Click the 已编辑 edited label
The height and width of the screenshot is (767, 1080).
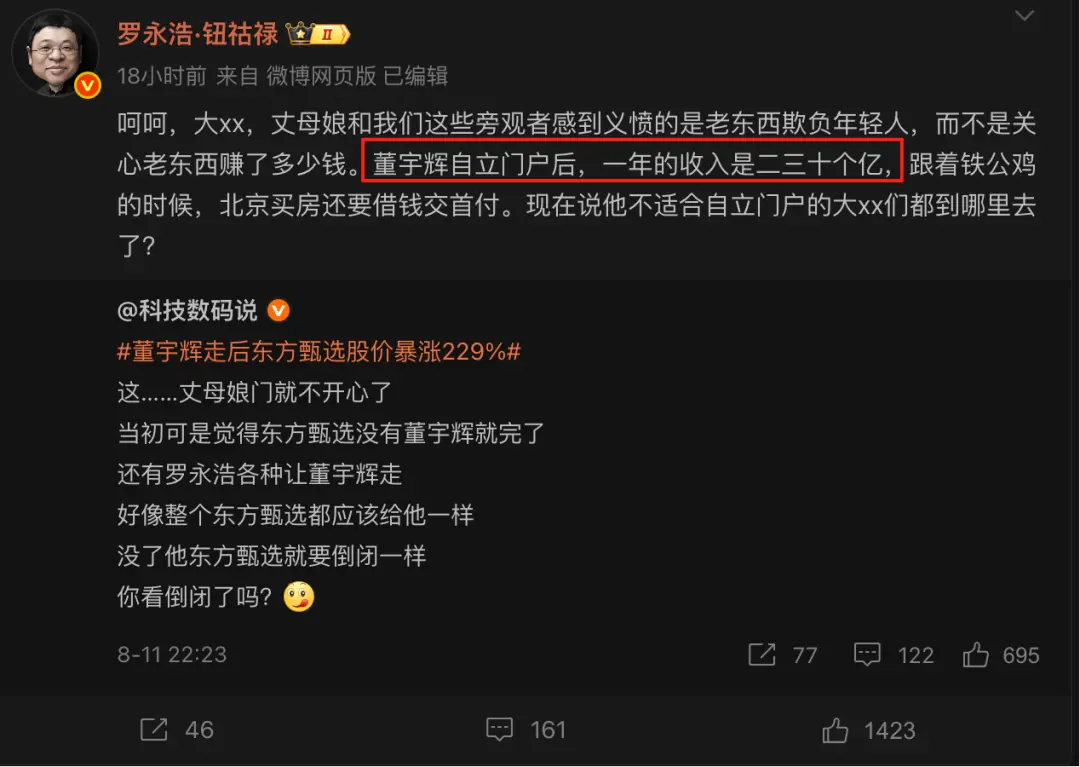(415, 76)
